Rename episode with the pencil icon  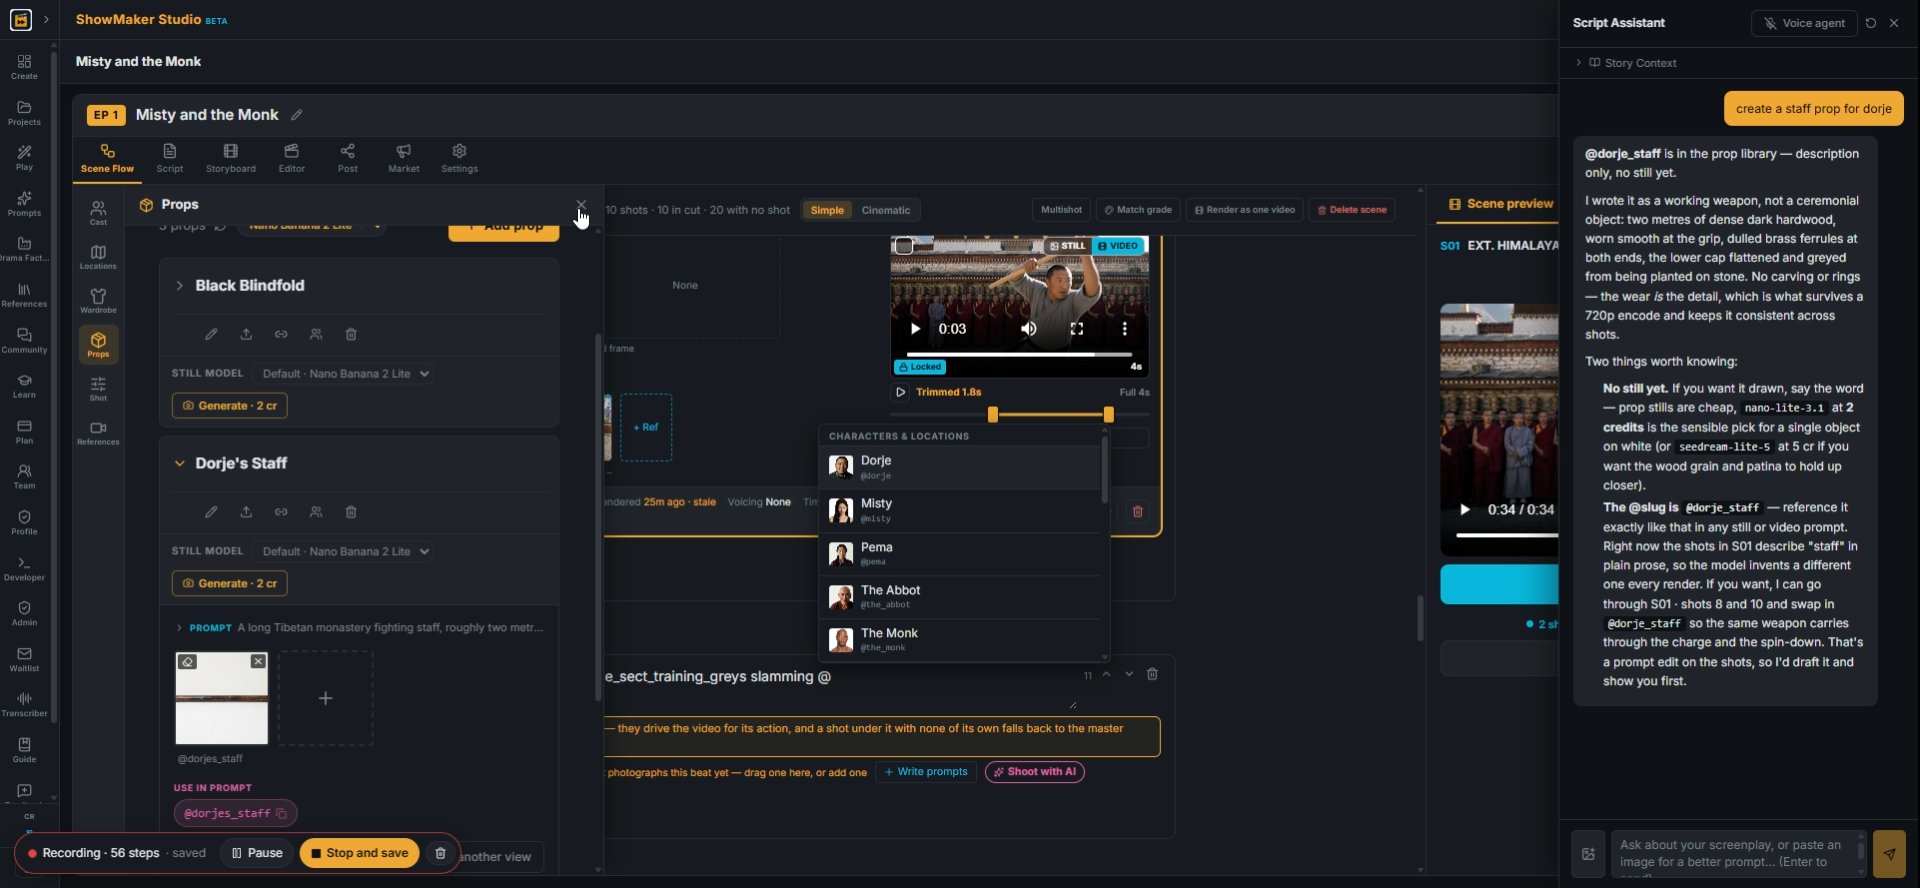pyautogui.click(x=297, y=115)
